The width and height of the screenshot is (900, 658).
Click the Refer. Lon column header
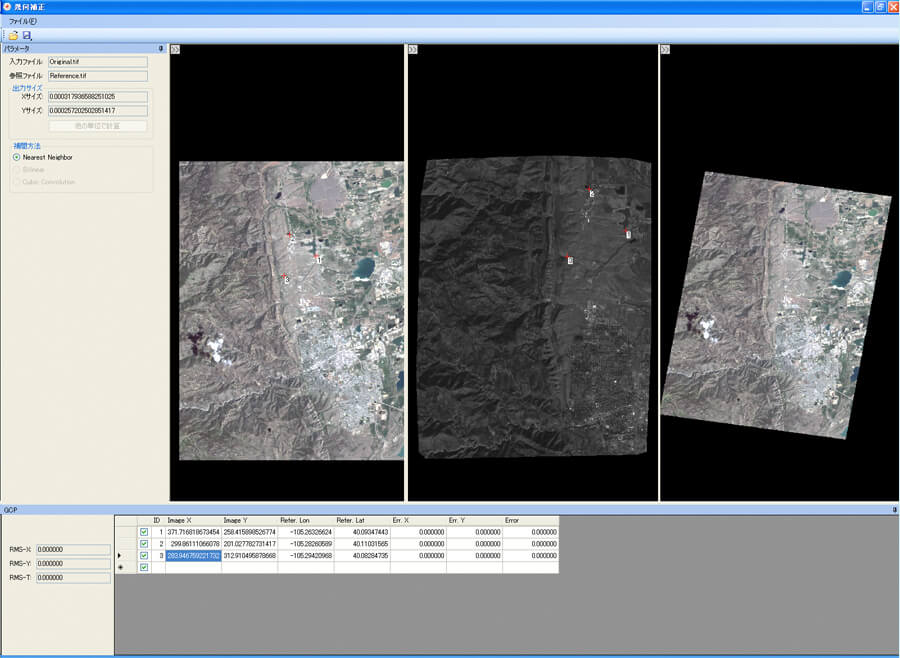click(306, 520)
